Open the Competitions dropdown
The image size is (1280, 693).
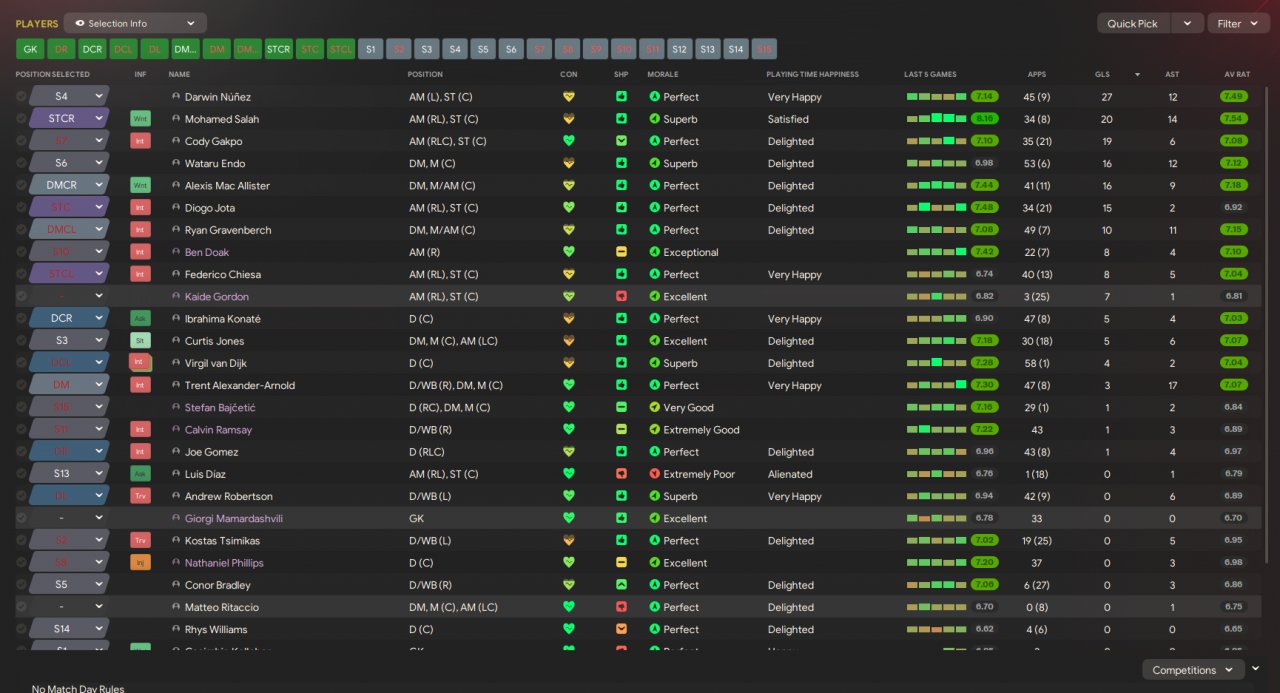1193,670
